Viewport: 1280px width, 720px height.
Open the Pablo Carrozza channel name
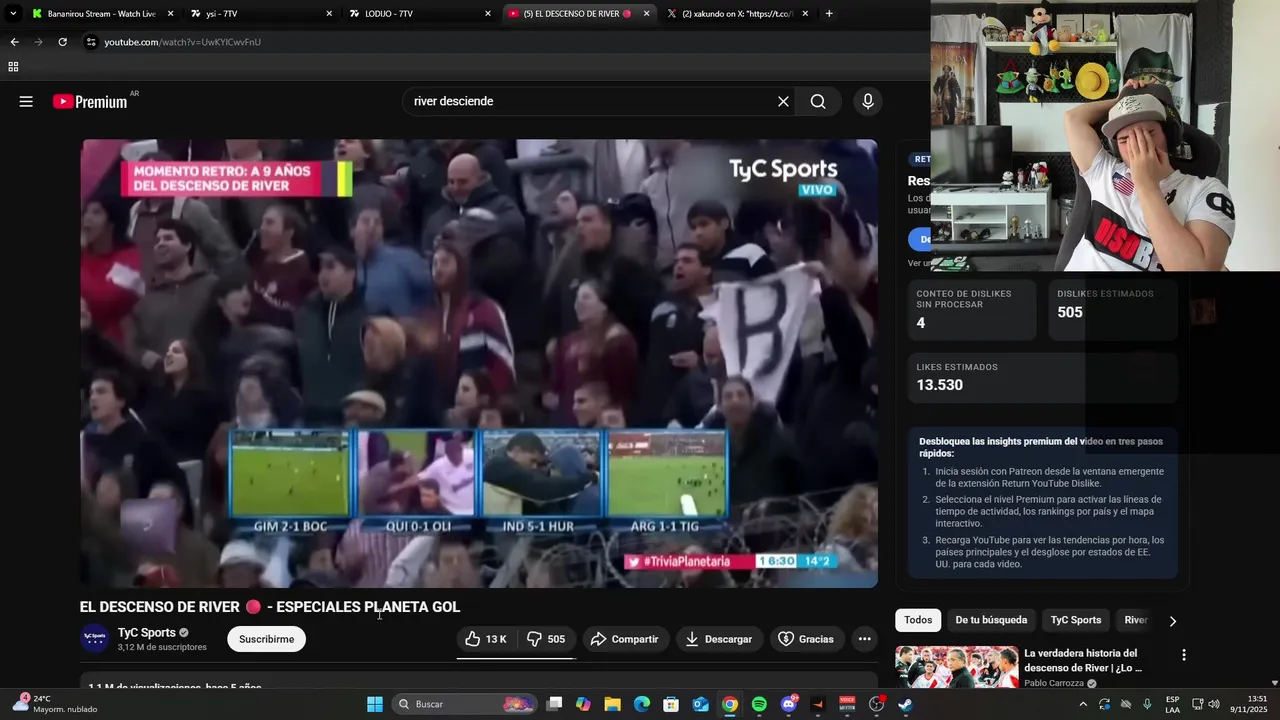click(1054, 684)
